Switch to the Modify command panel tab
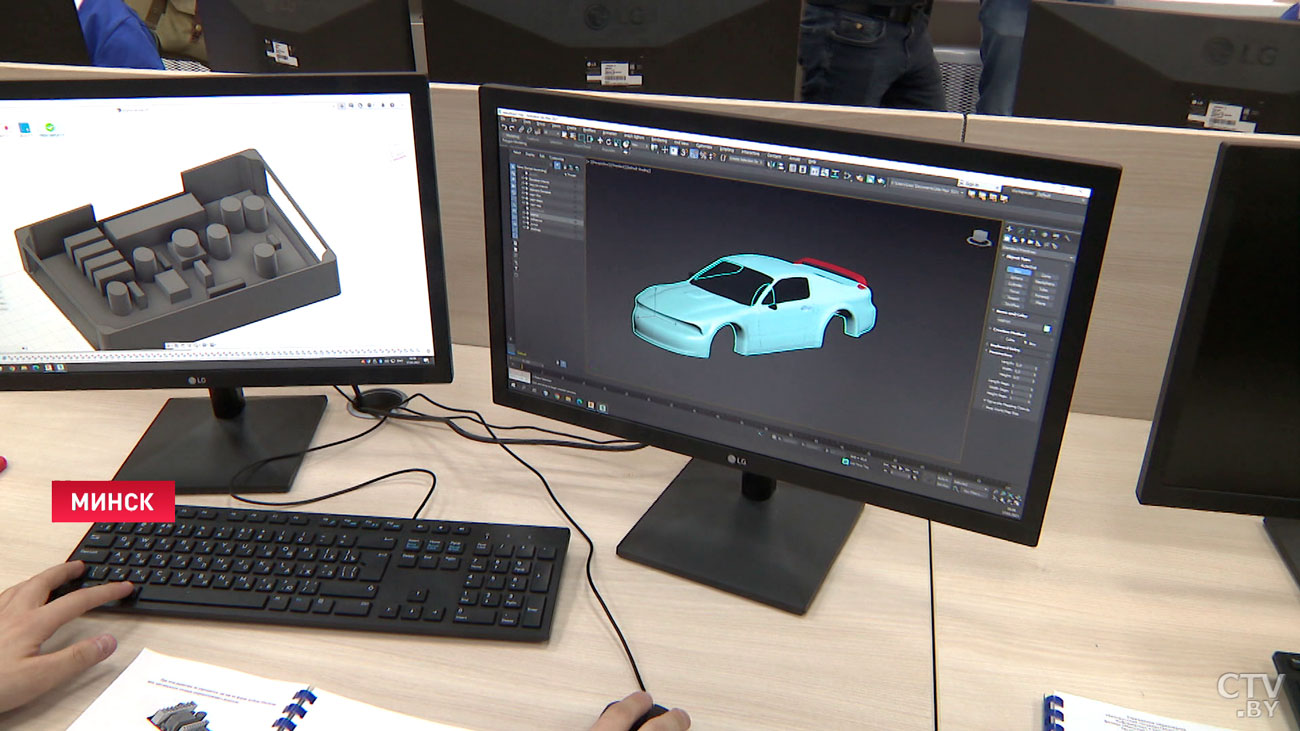 (1021, 230)
